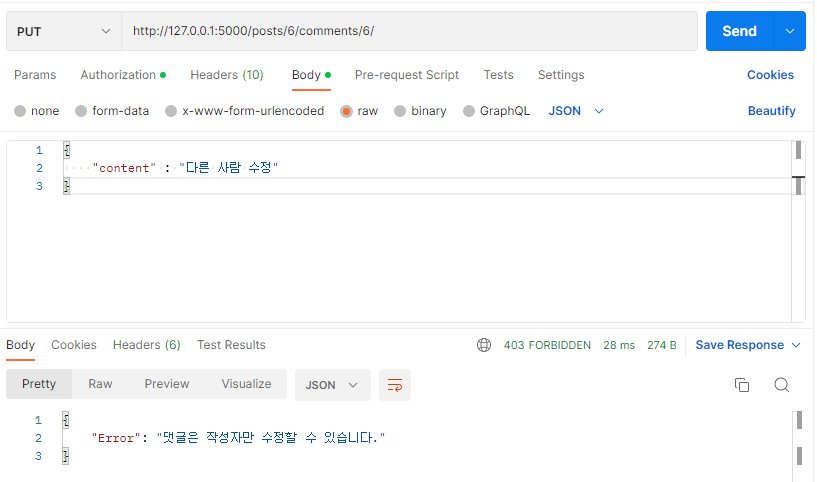
Task: Open the Test Results tab
Action: click(231, 345)
